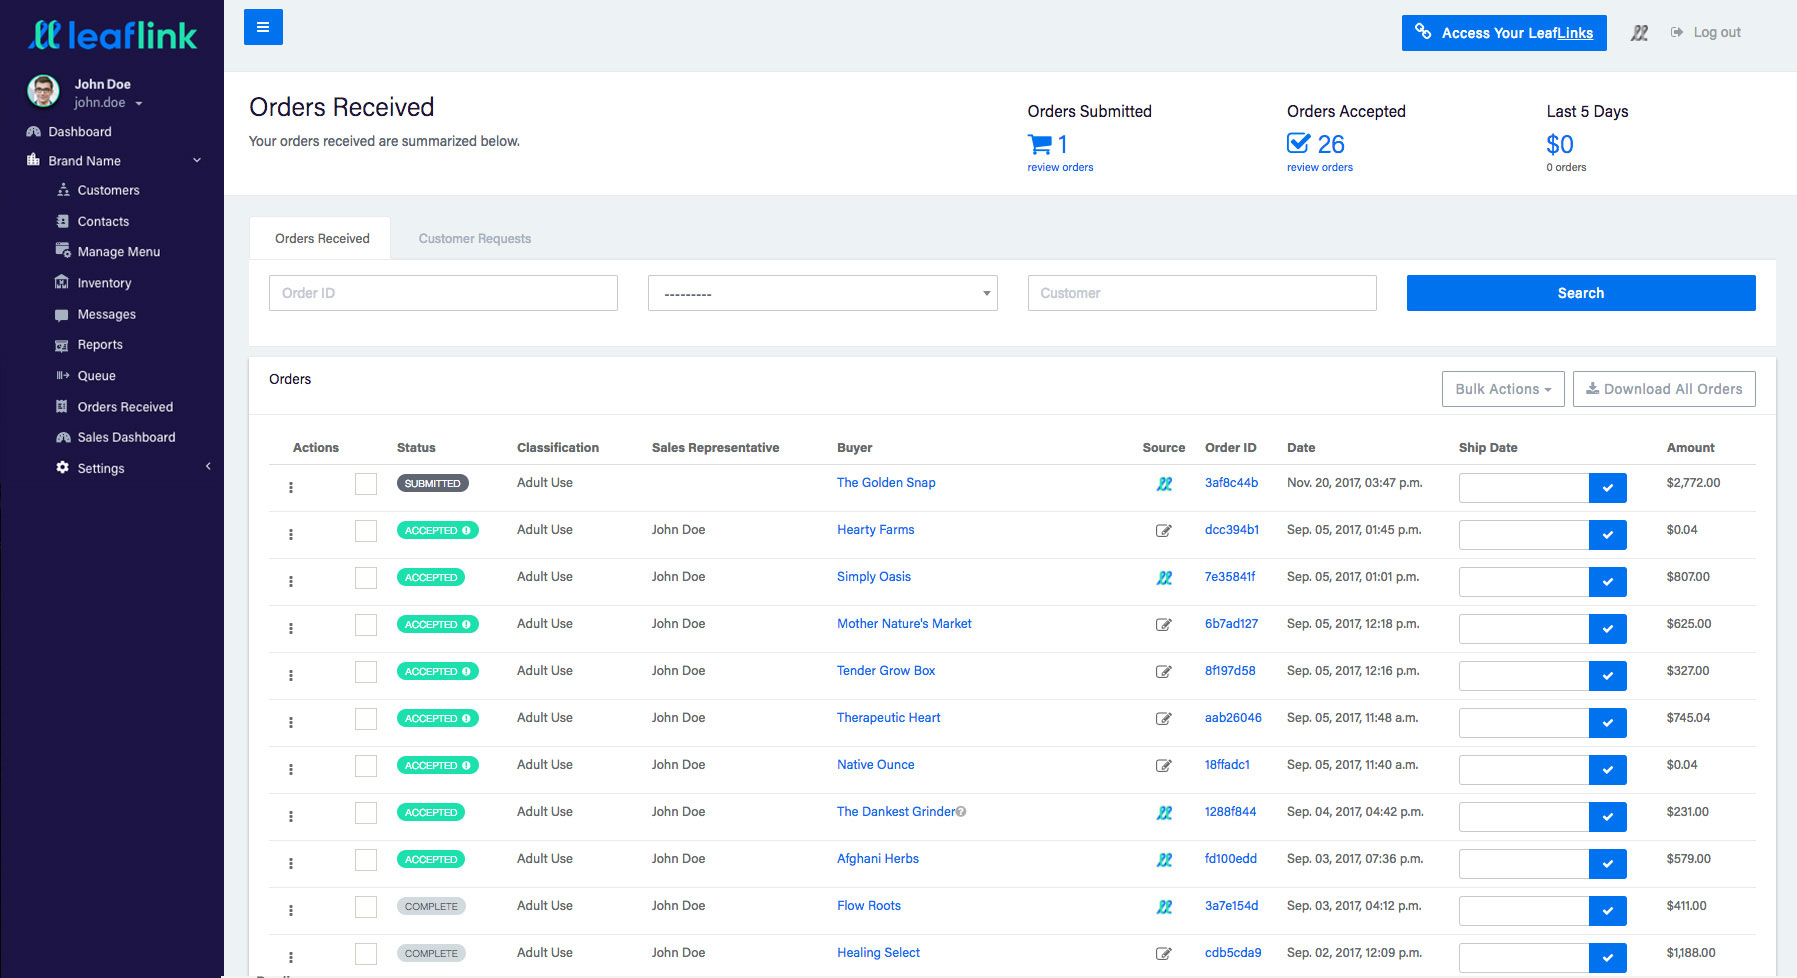The height and width of the screenshot is (978, 1797).
Task: Click the Orders Submitted cart icon
Action: pos(1040,145)
